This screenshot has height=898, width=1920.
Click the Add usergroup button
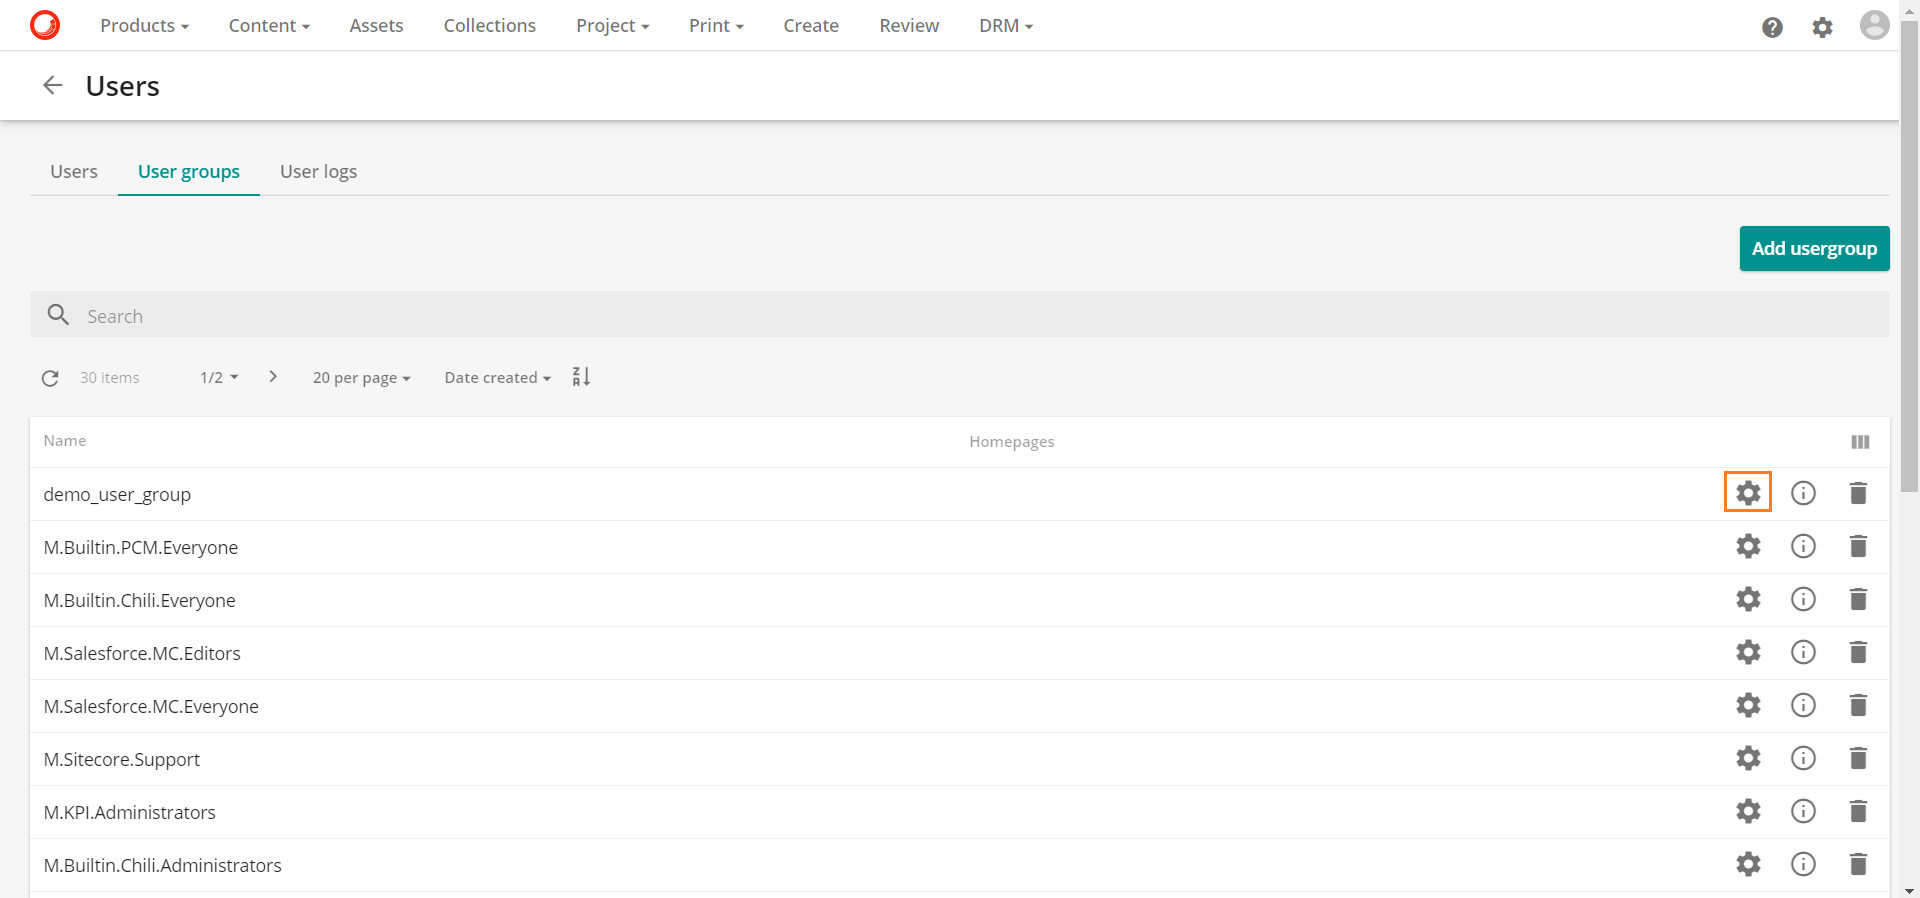(1813, 249)
